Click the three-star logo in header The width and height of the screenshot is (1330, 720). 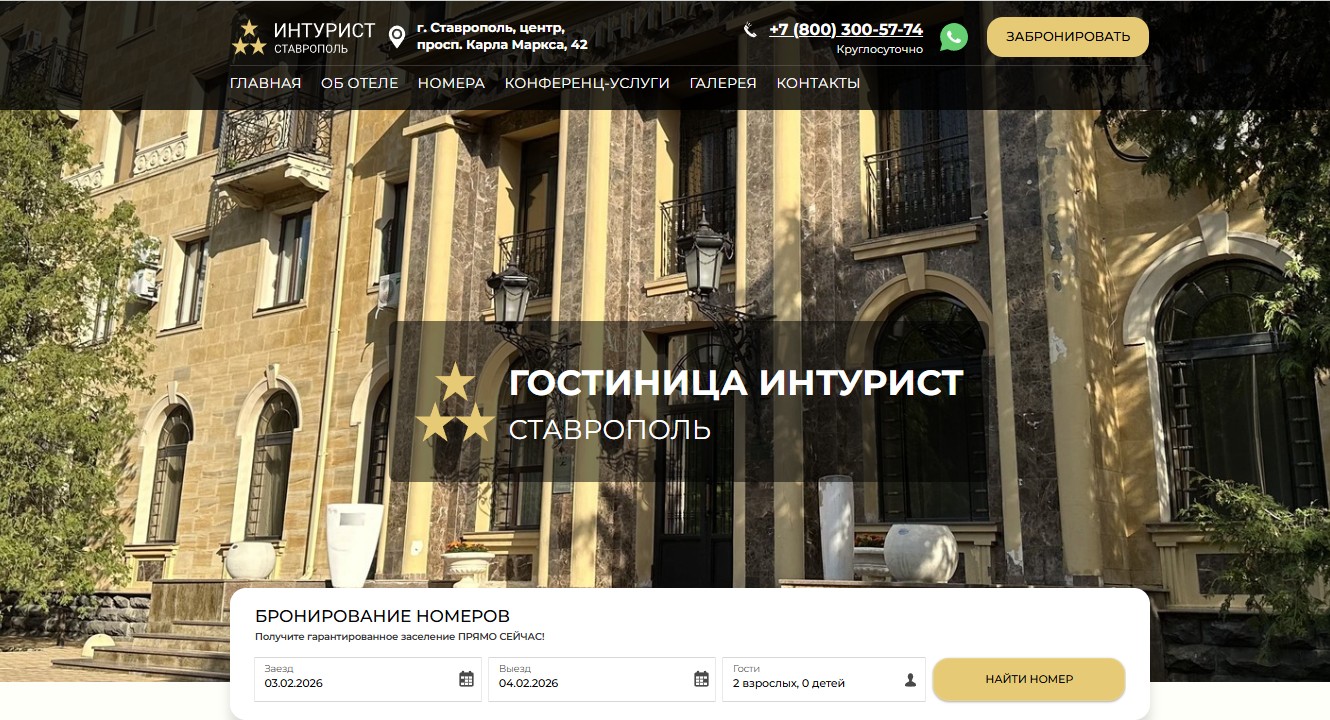[249, 38]
